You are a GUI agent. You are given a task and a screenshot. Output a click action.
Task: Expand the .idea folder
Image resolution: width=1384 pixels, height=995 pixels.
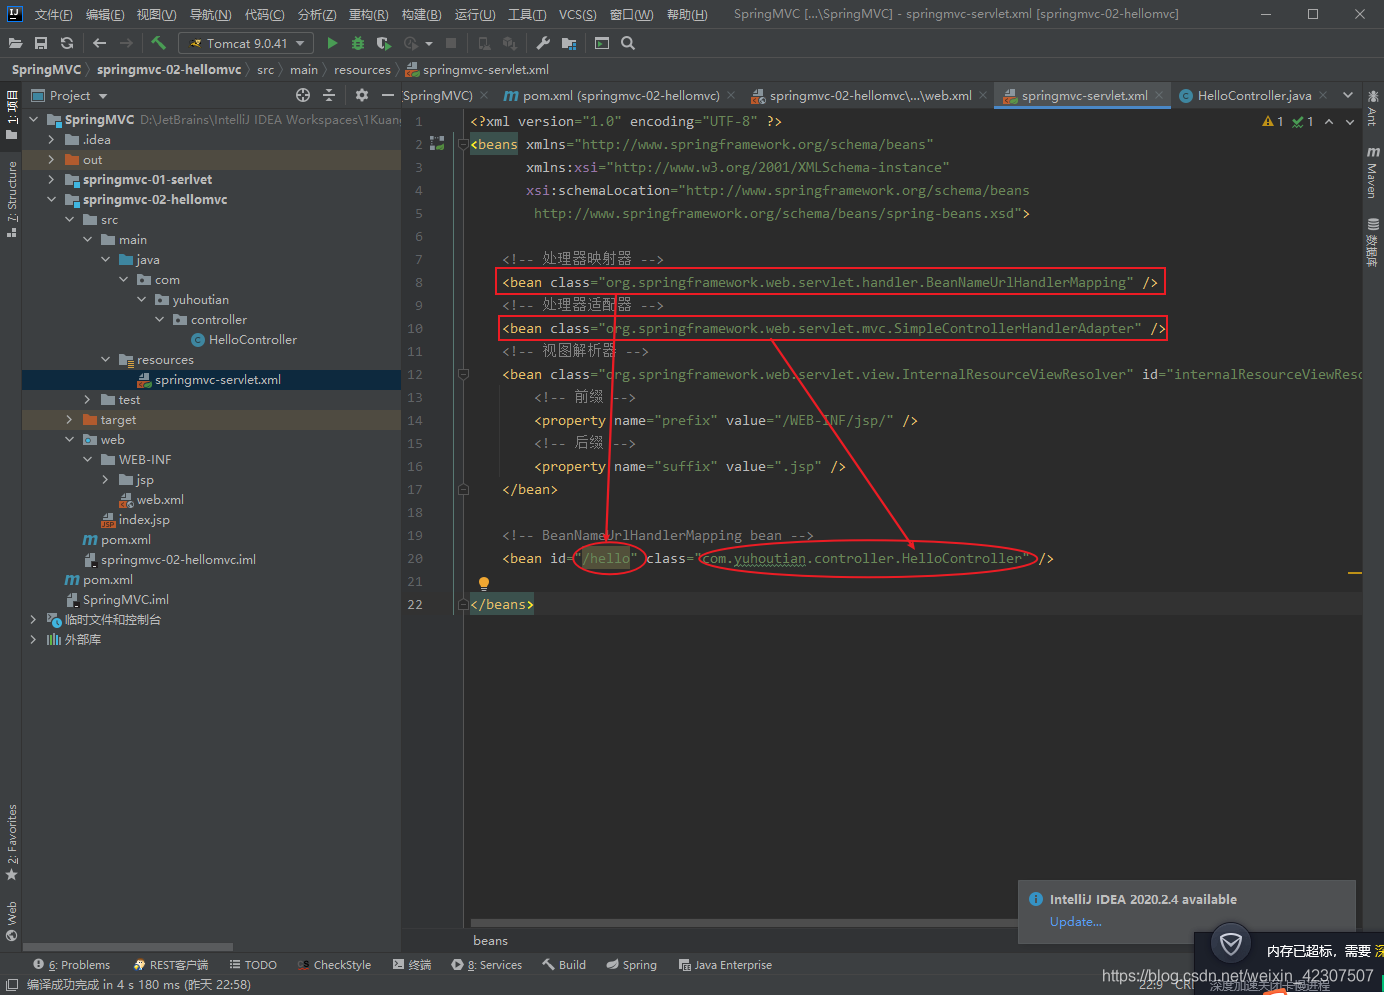[x=51, y=140]
